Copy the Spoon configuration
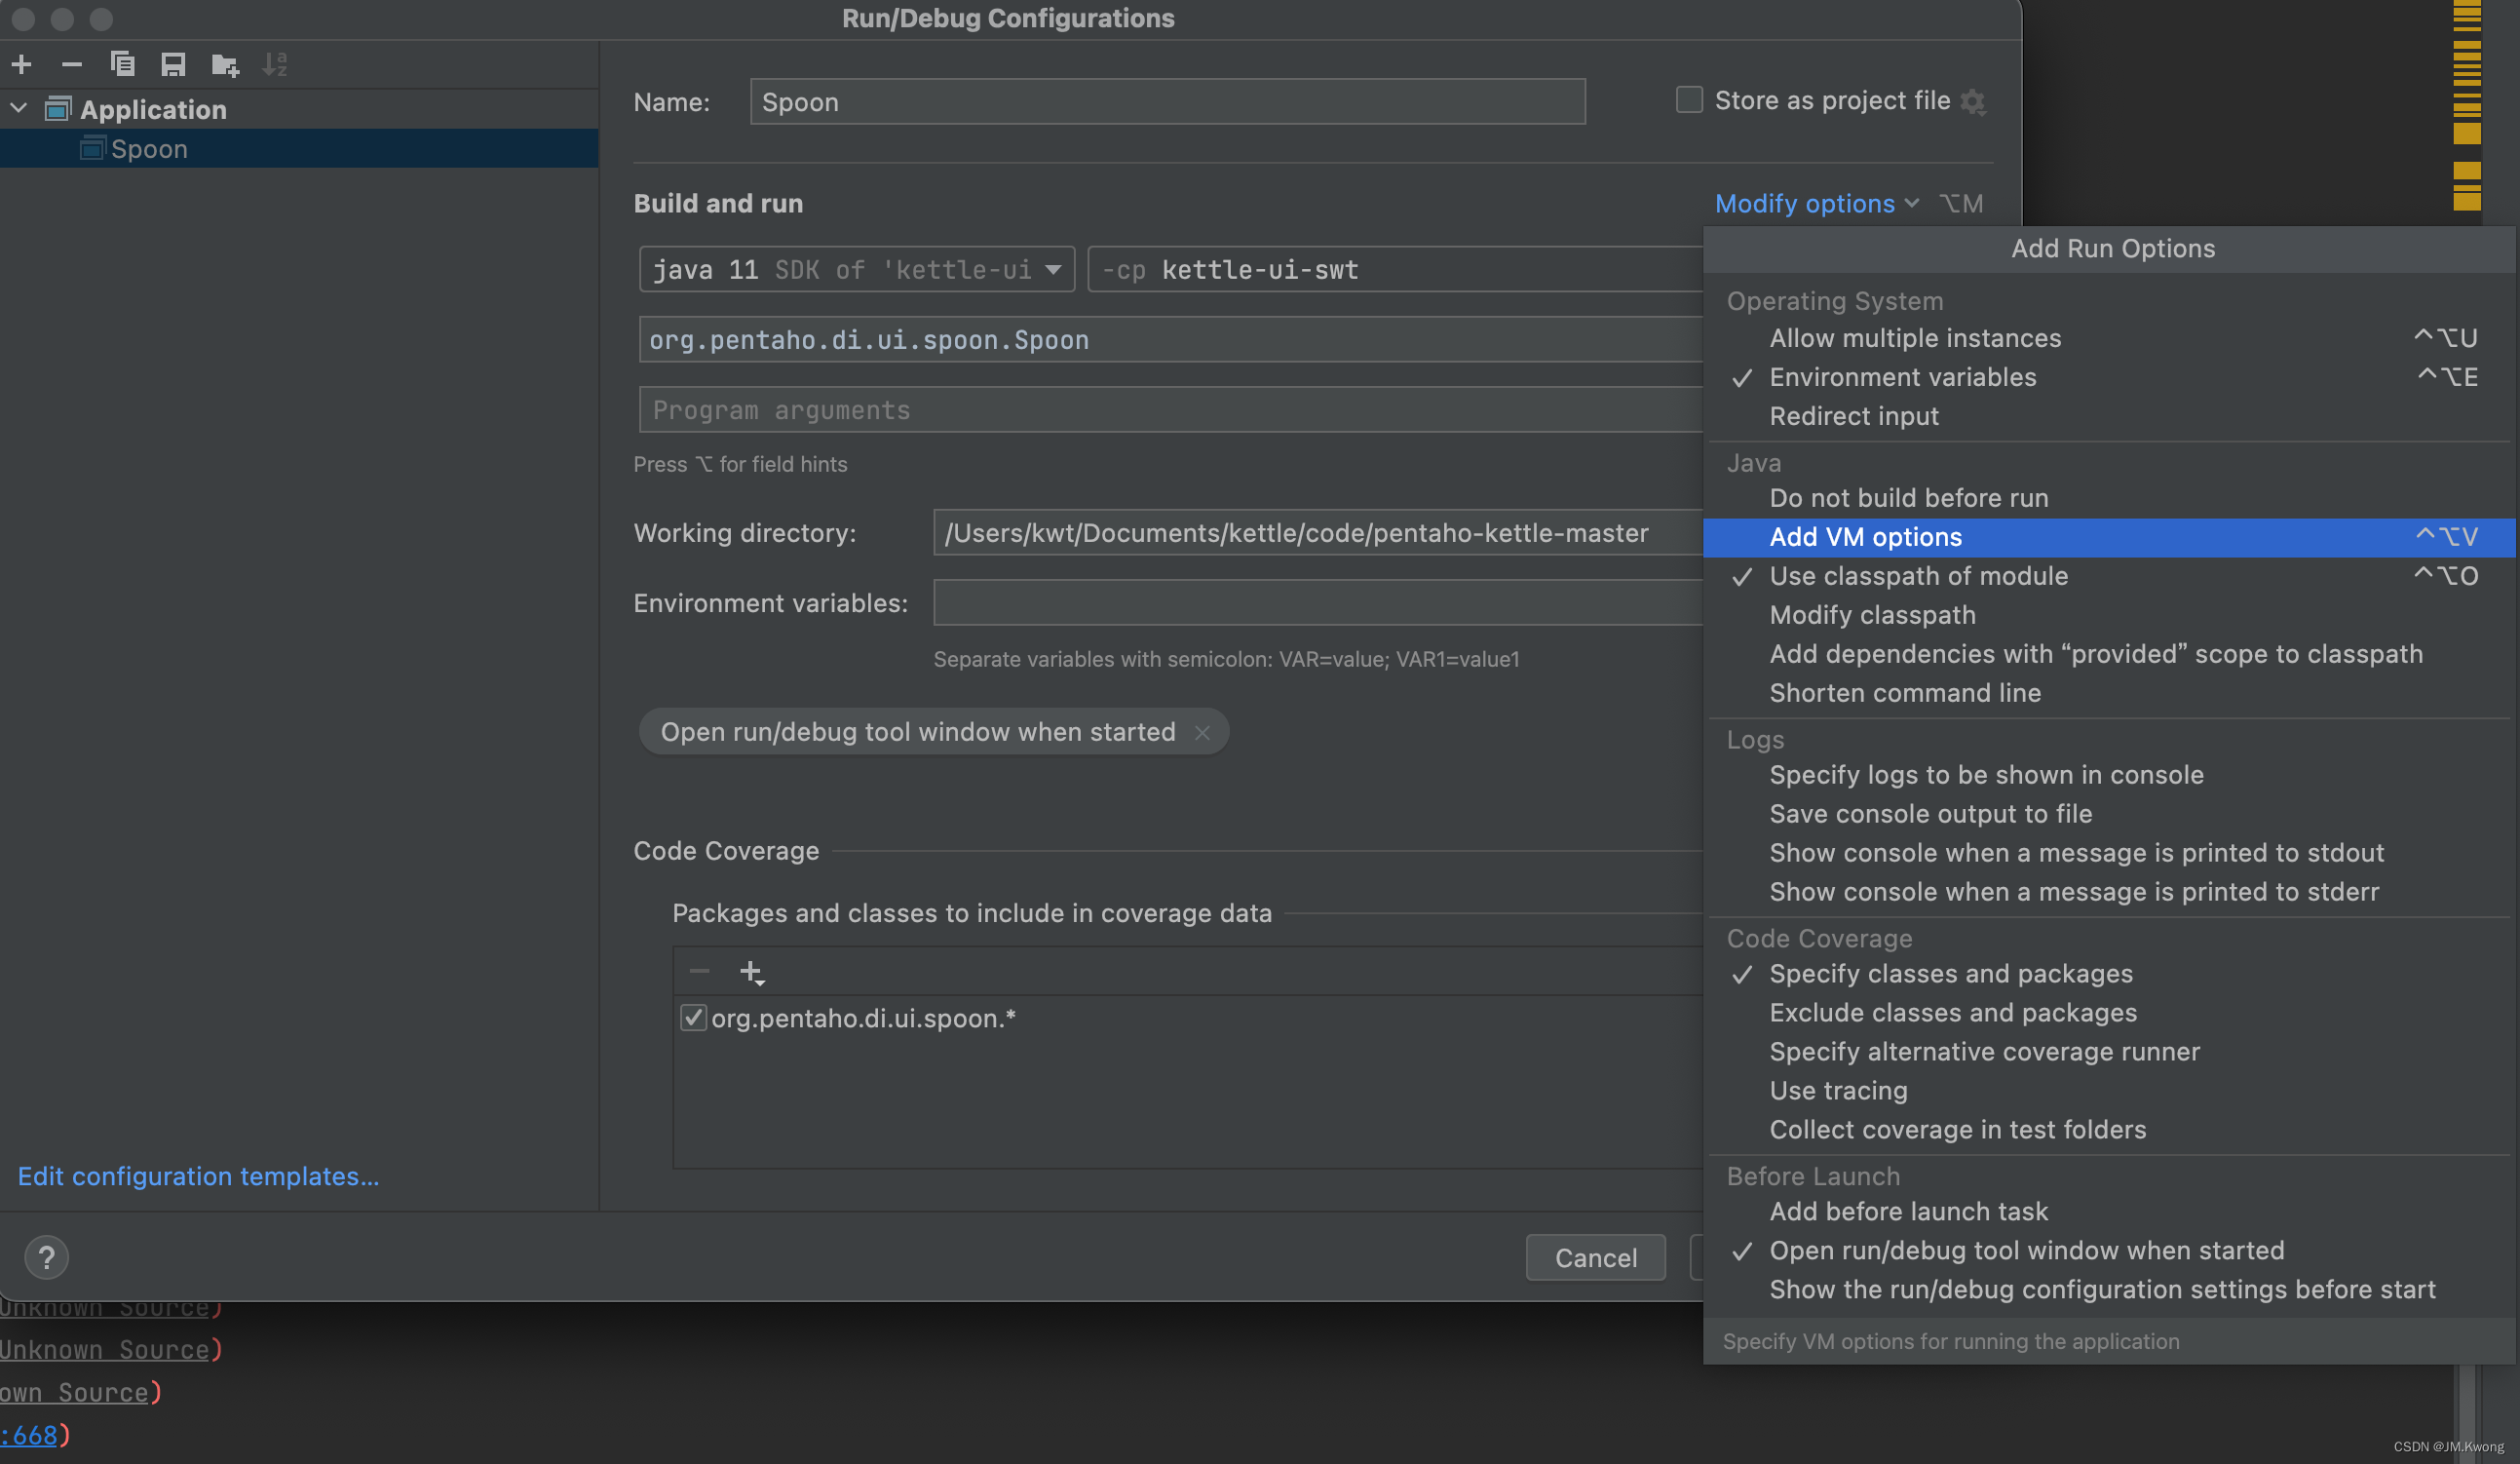Image resolution: width=2520 pixels, height=1464 pixels. pos(123,64)
